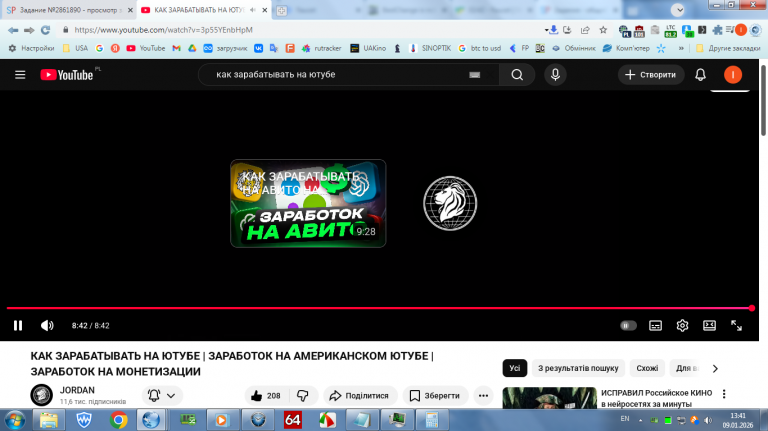Image resolution: width=768 pixels, height=431 pixels.
Task: Expand tab search dropdown arrow
Action: [x=678, y=10]
